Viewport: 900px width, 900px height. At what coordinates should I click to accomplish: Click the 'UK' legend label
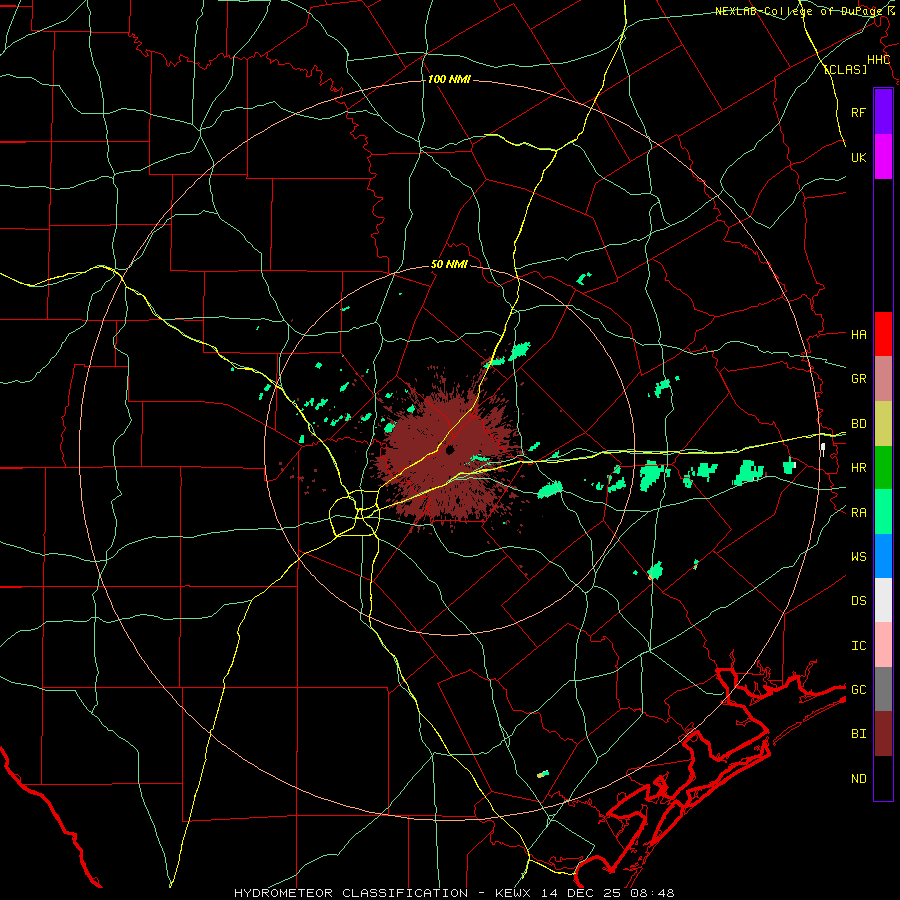point(858,157)
